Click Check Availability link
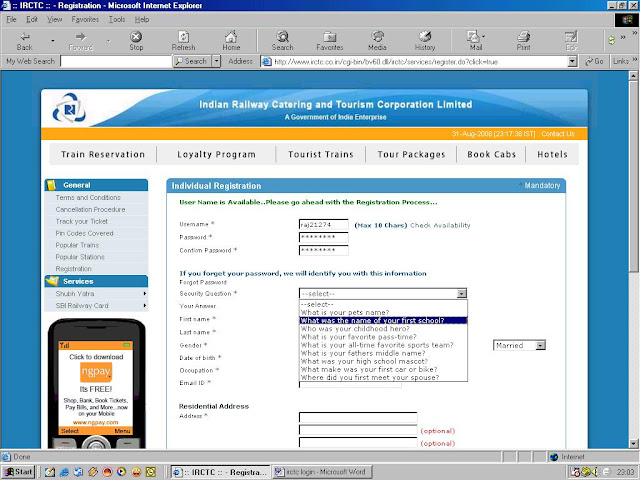The image size is (640, 480). click(x=440, y=225)
